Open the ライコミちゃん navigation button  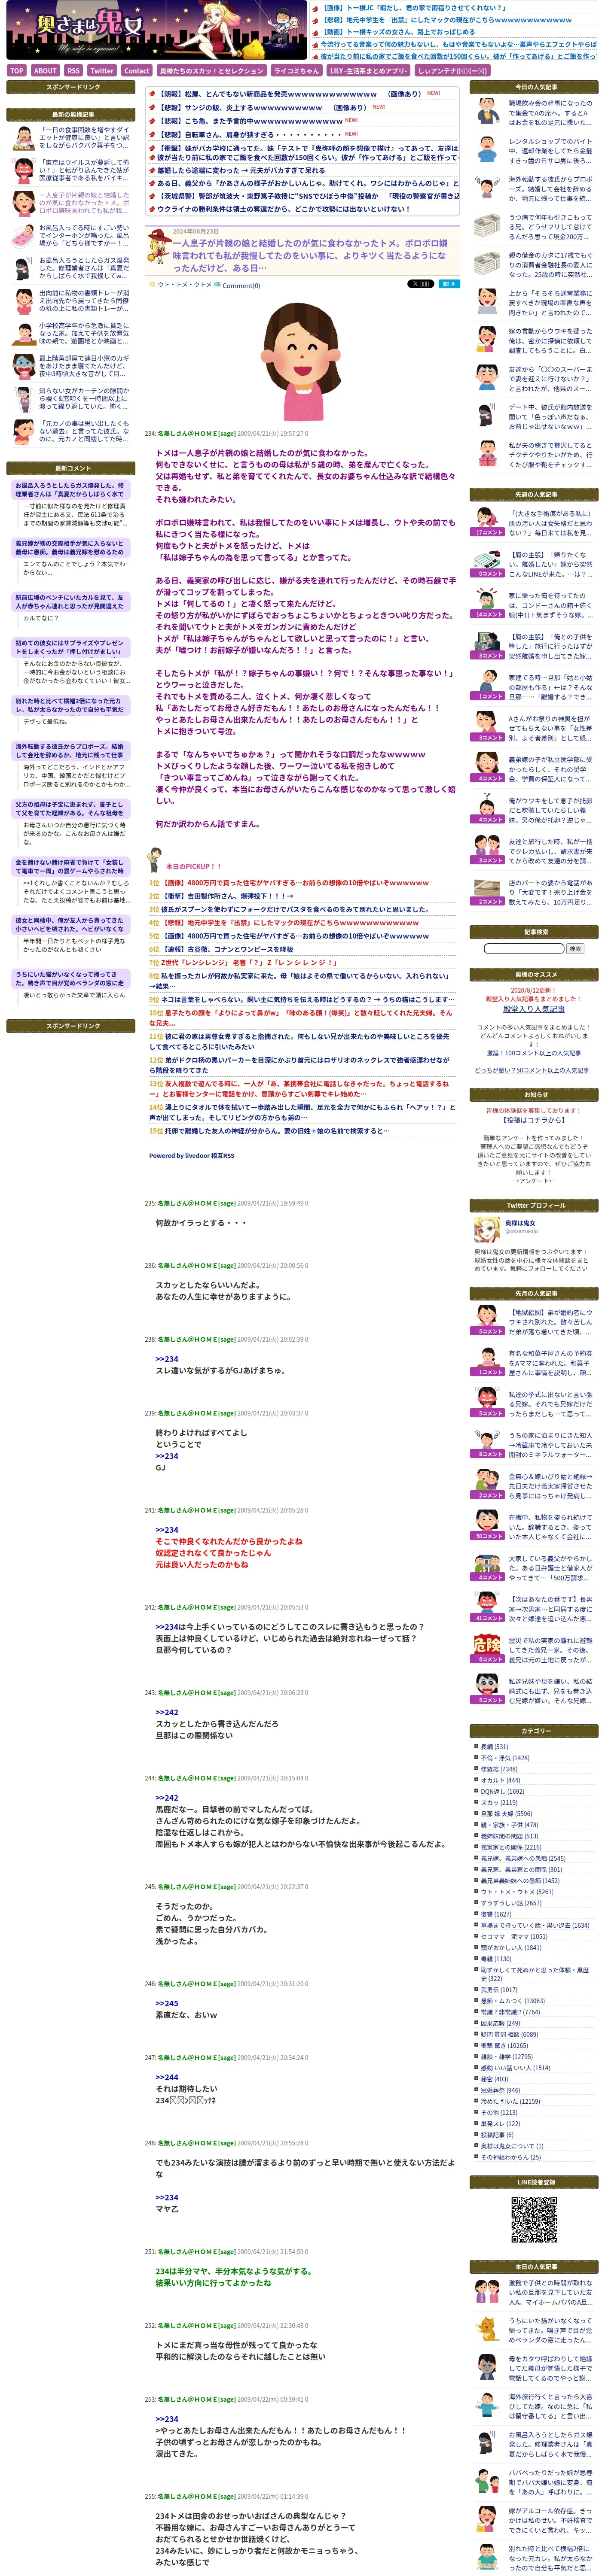296,71
